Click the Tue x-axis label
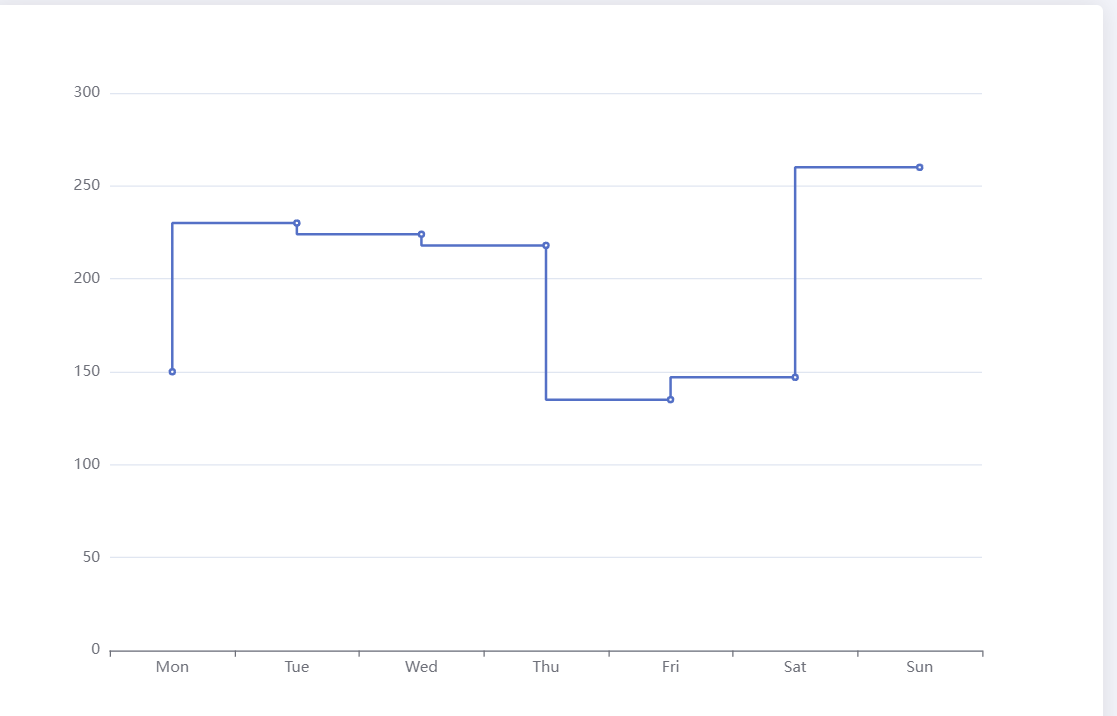This screenshot has width=1117, height=716. point(297,667)
